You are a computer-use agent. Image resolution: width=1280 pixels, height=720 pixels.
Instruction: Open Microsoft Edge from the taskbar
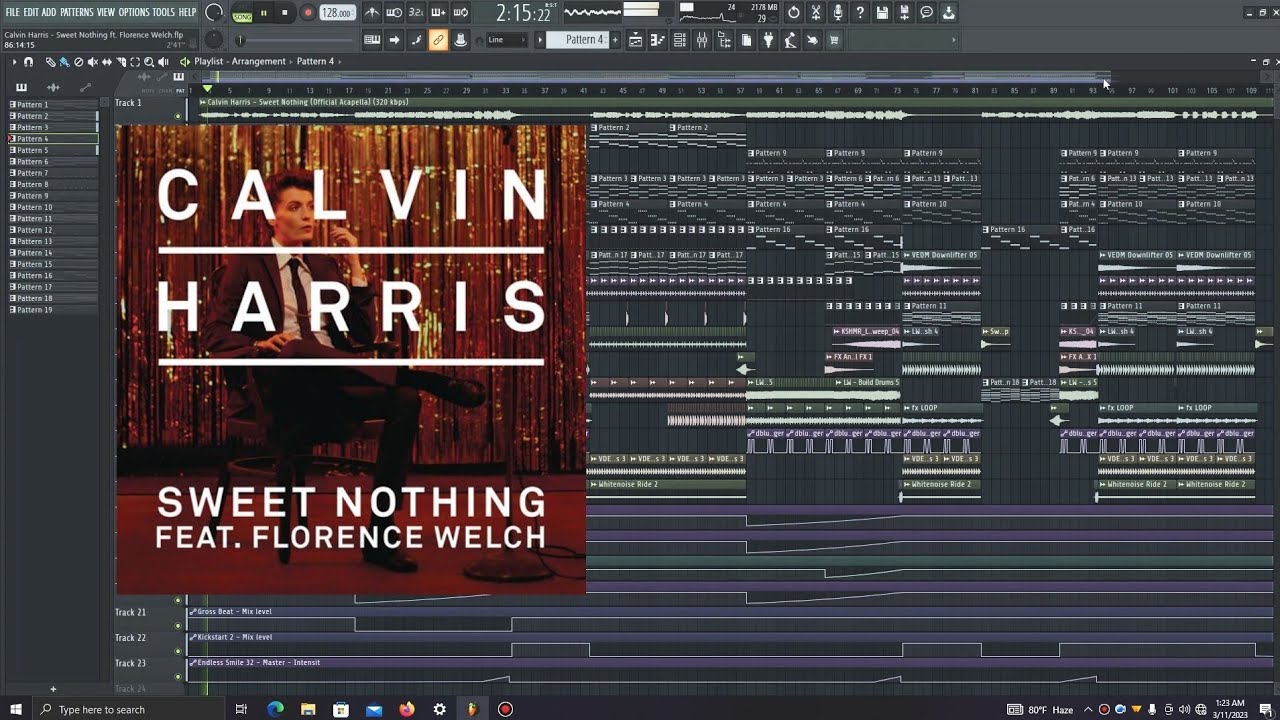pyautogui.click(x=276, y=709)
